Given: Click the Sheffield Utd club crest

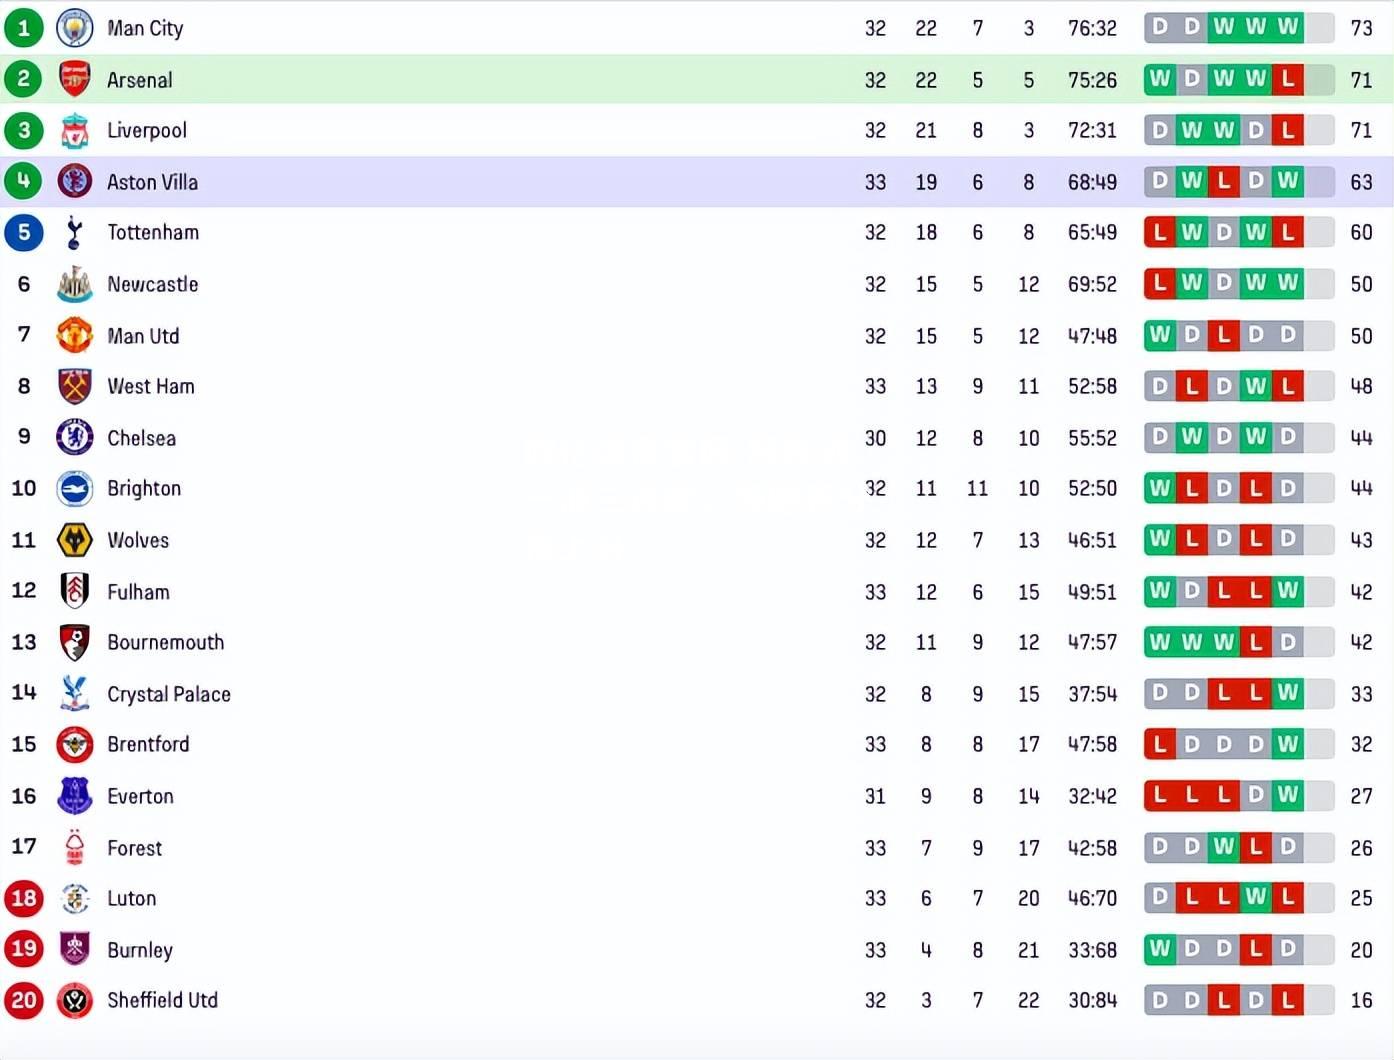Looking at the screenshot, I should 75,1000.
